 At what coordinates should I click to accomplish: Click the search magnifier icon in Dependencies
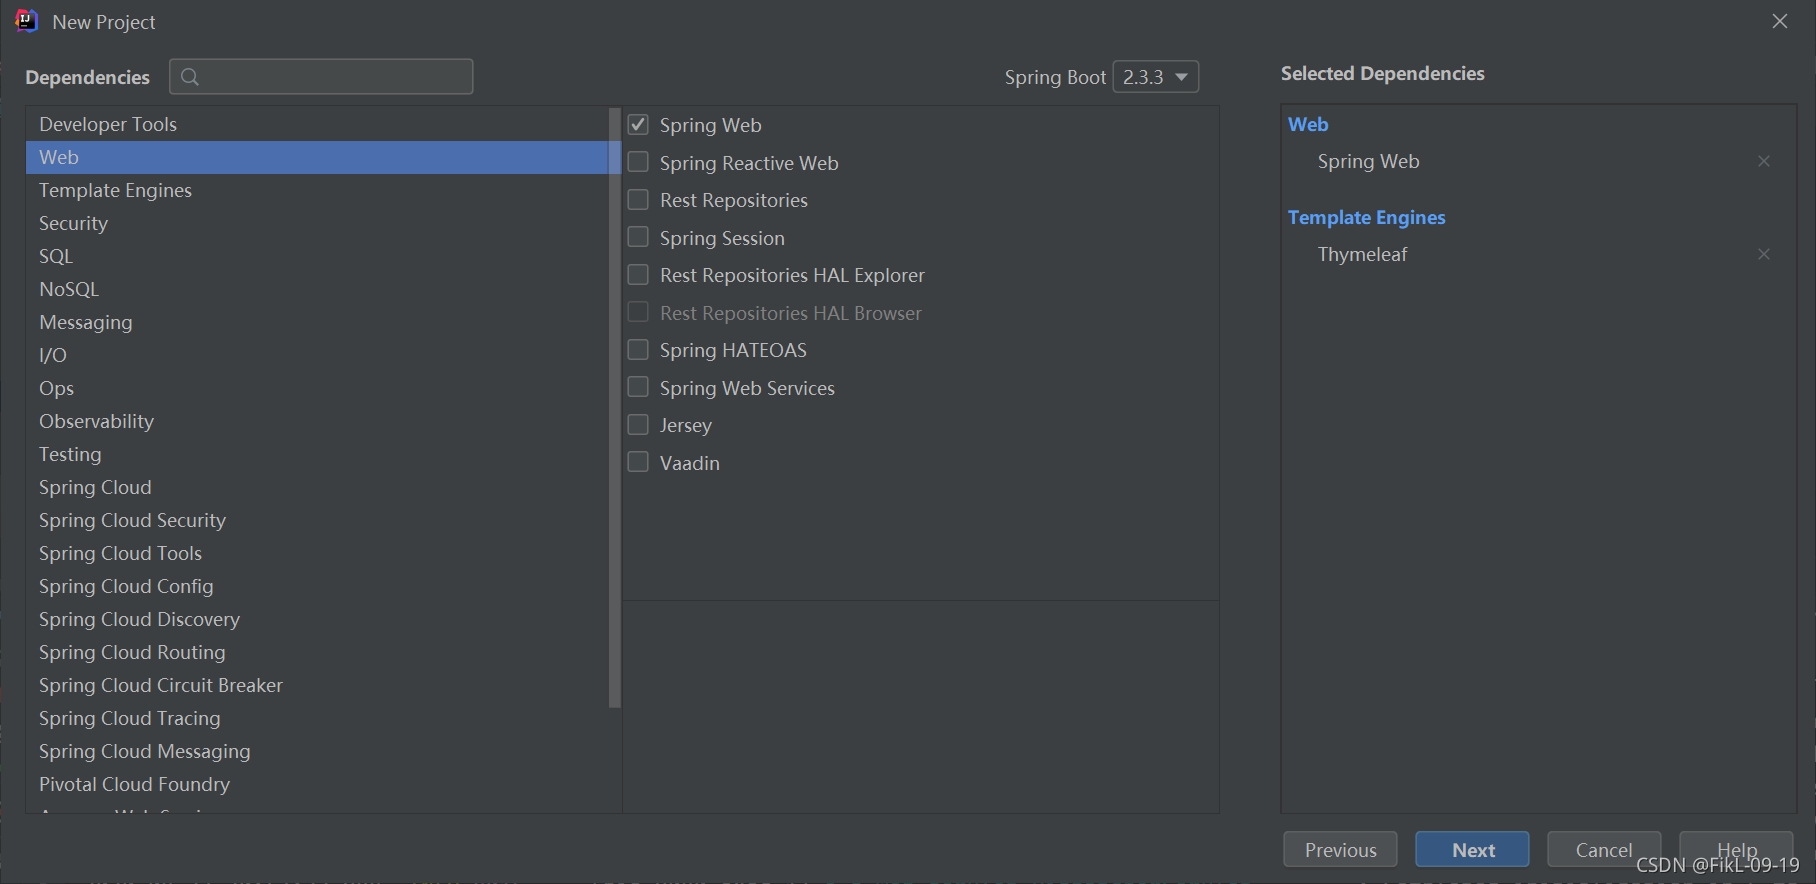click(190, 77)
